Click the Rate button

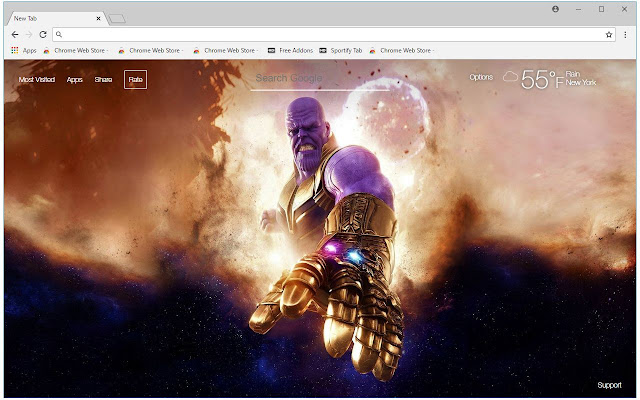(136, 80)
